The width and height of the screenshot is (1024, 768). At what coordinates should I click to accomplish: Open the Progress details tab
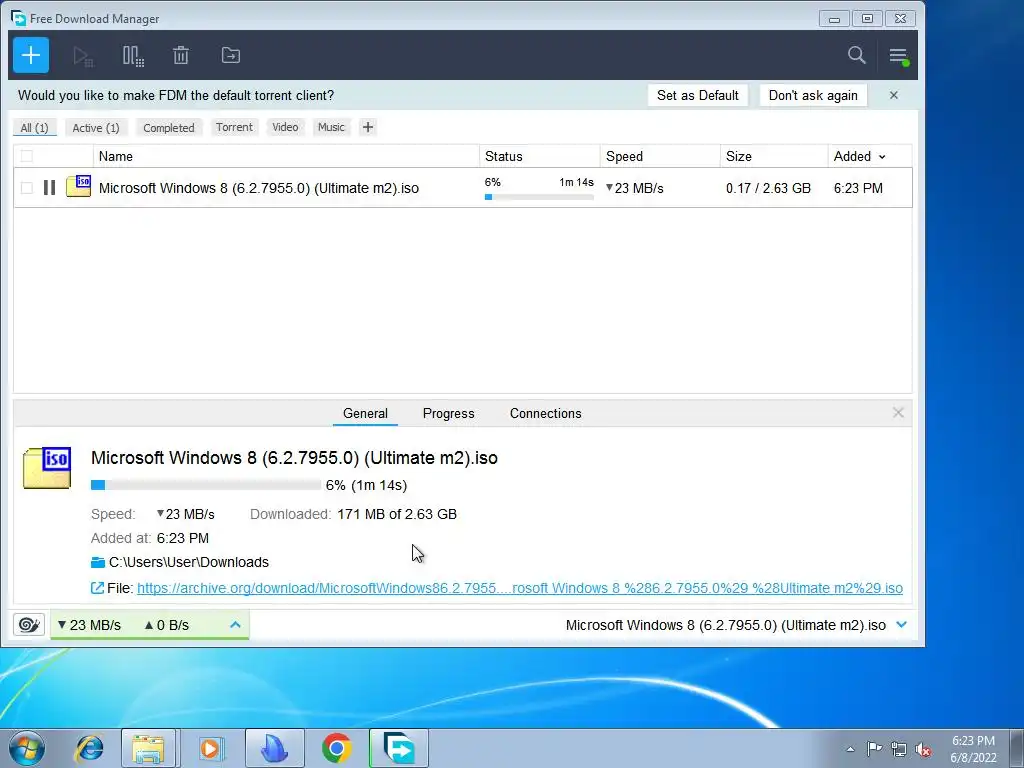tap(449, 413)
